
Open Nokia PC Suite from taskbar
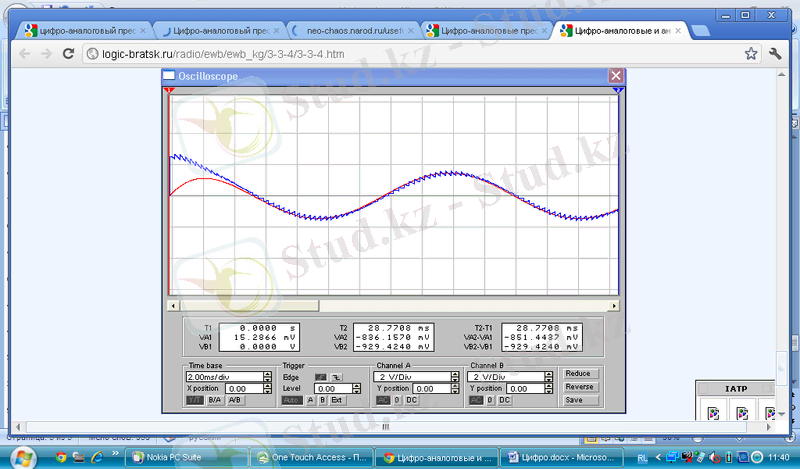point(180,458)
